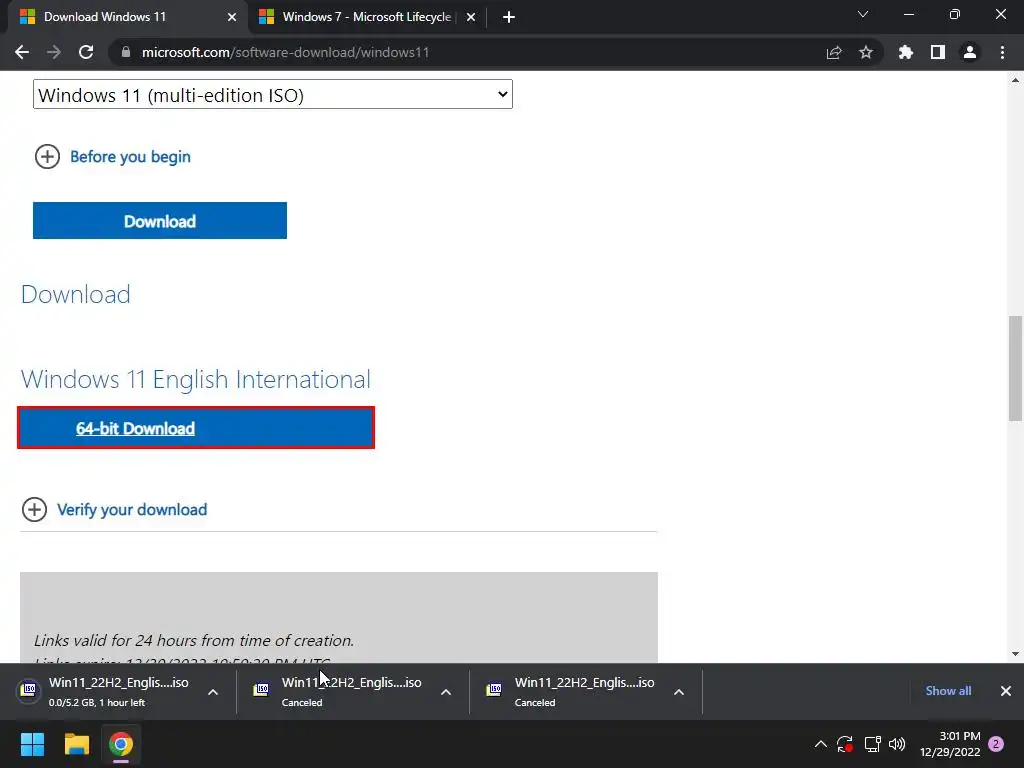Open options chevron for in-progress download
The width and height of the screenshot is (1024, 768).
pyautogui.click(x=213, y=692)
